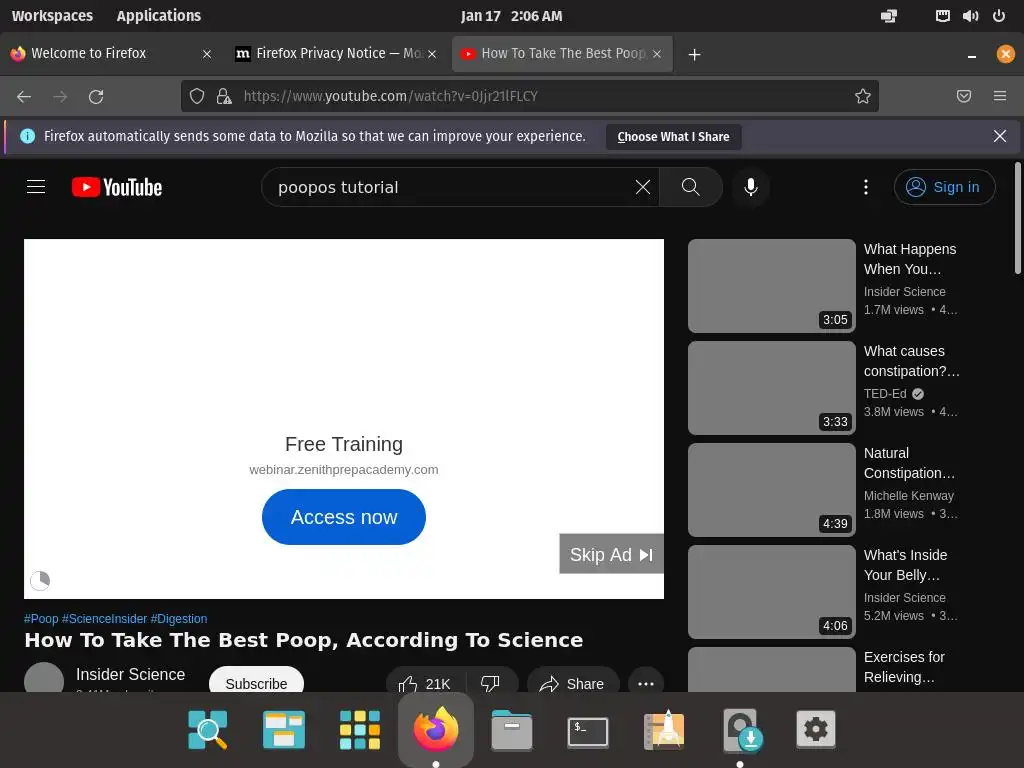Save page to Pocket
1024x768 pixels.
tap(963, 97)
